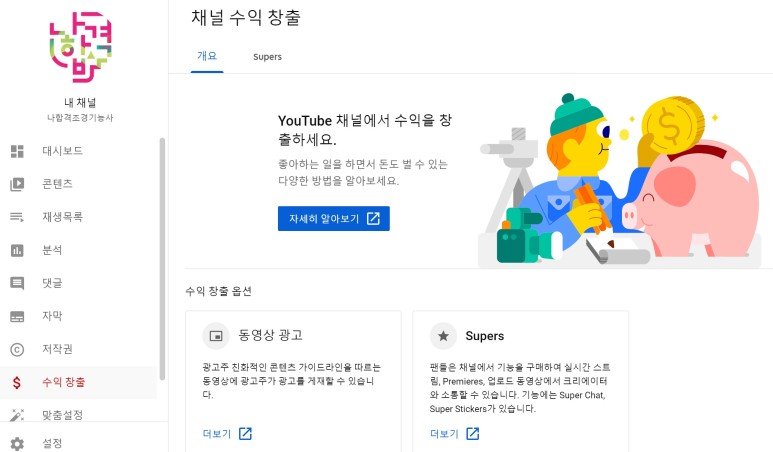Click the sidebar vertical scrollbar
The image size is (773, 452).
click(162, 259)
